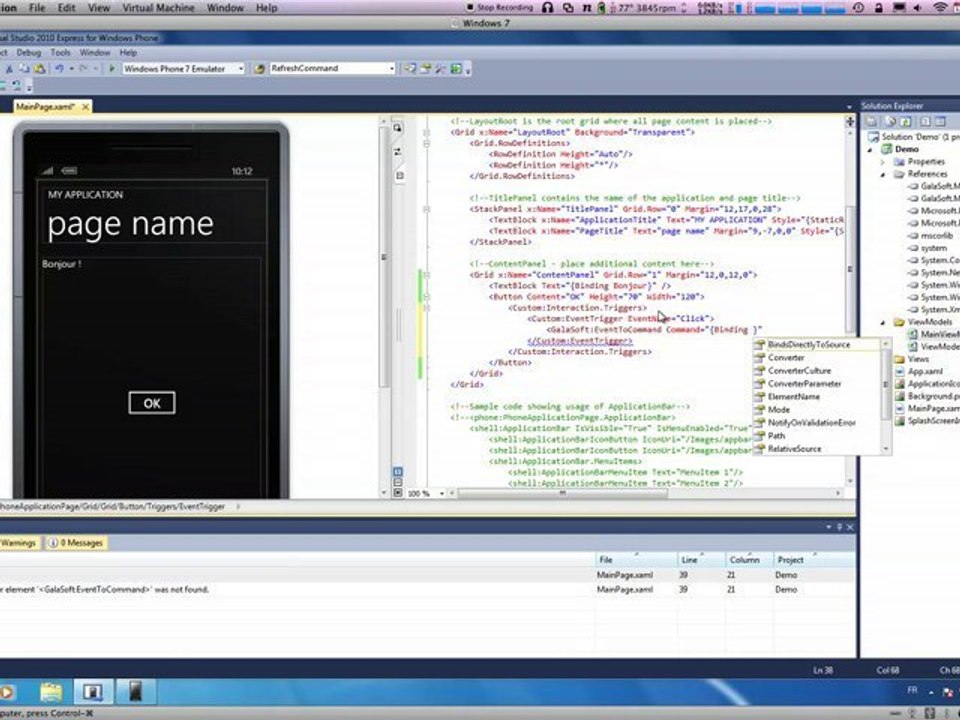Click Stop Recording in the Mac menu bar

coord(500,7)
